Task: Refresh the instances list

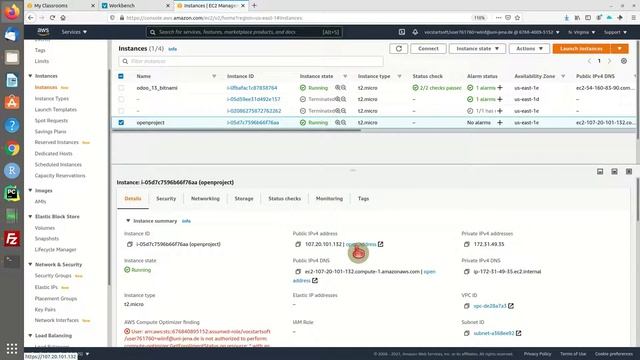Action: pyautogui.click(x=398, y=49)
